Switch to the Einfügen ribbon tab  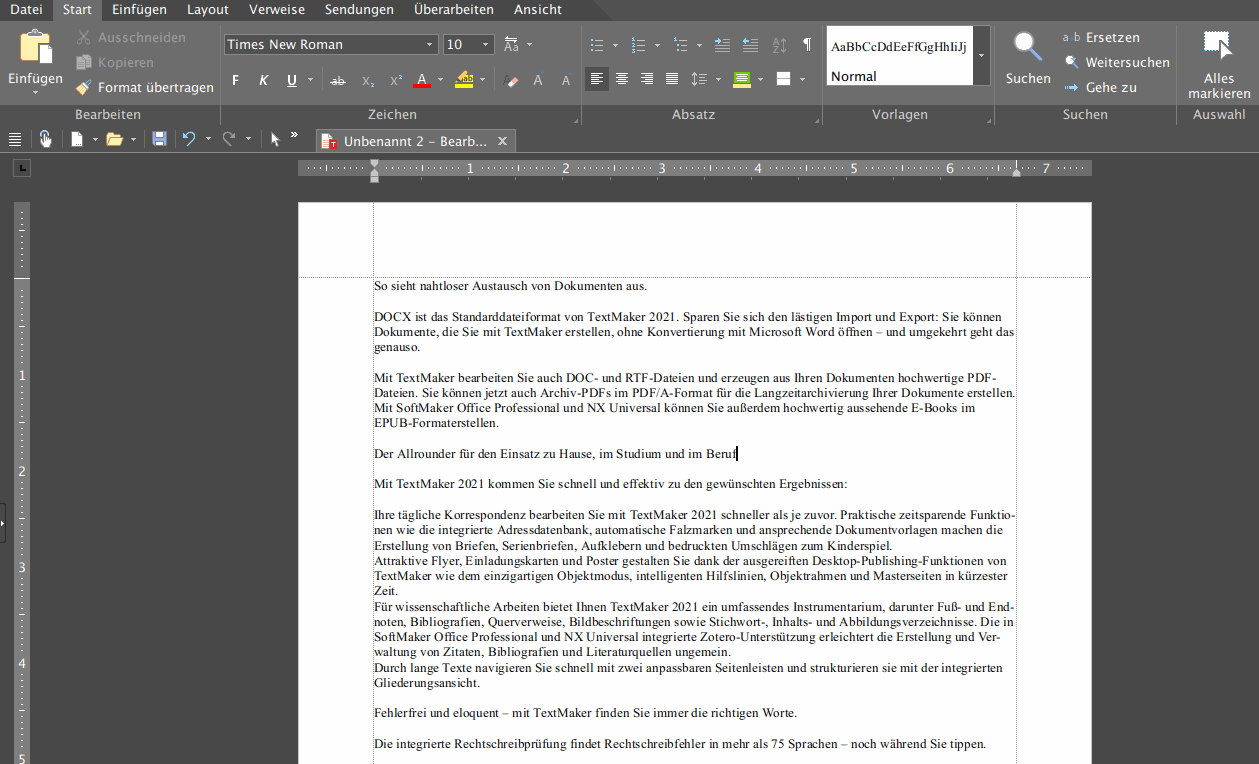[139, 10]
